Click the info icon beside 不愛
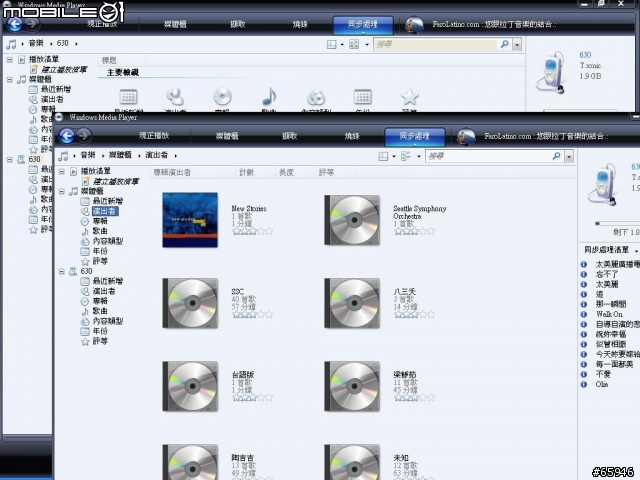The height and width of the screenshot is (480, 640). pyautogui.click(x=584, y=374)
